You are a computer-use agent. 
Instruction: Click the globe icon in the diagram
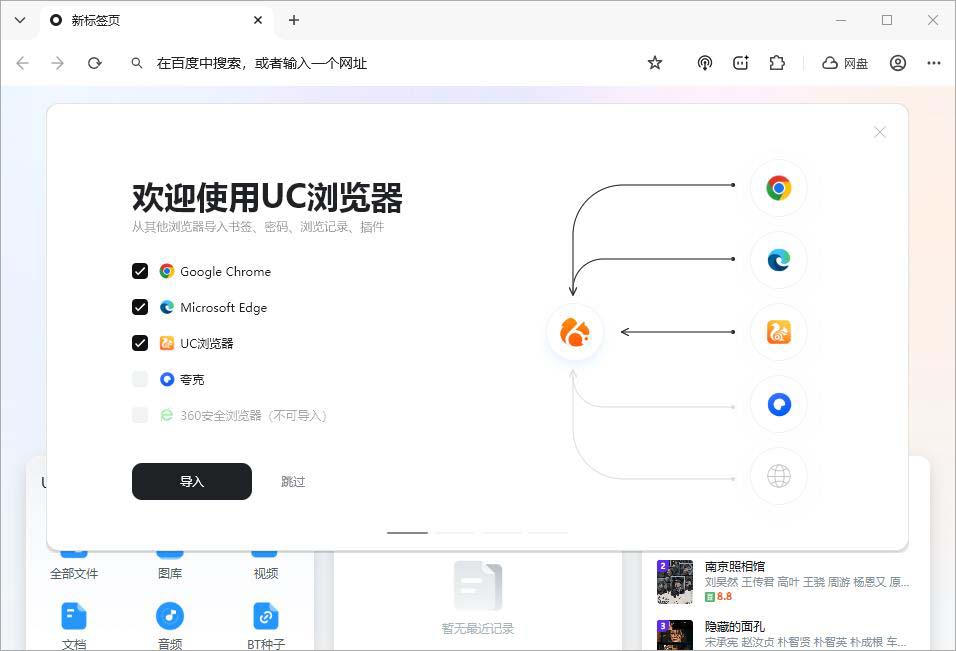click(779, 476)
